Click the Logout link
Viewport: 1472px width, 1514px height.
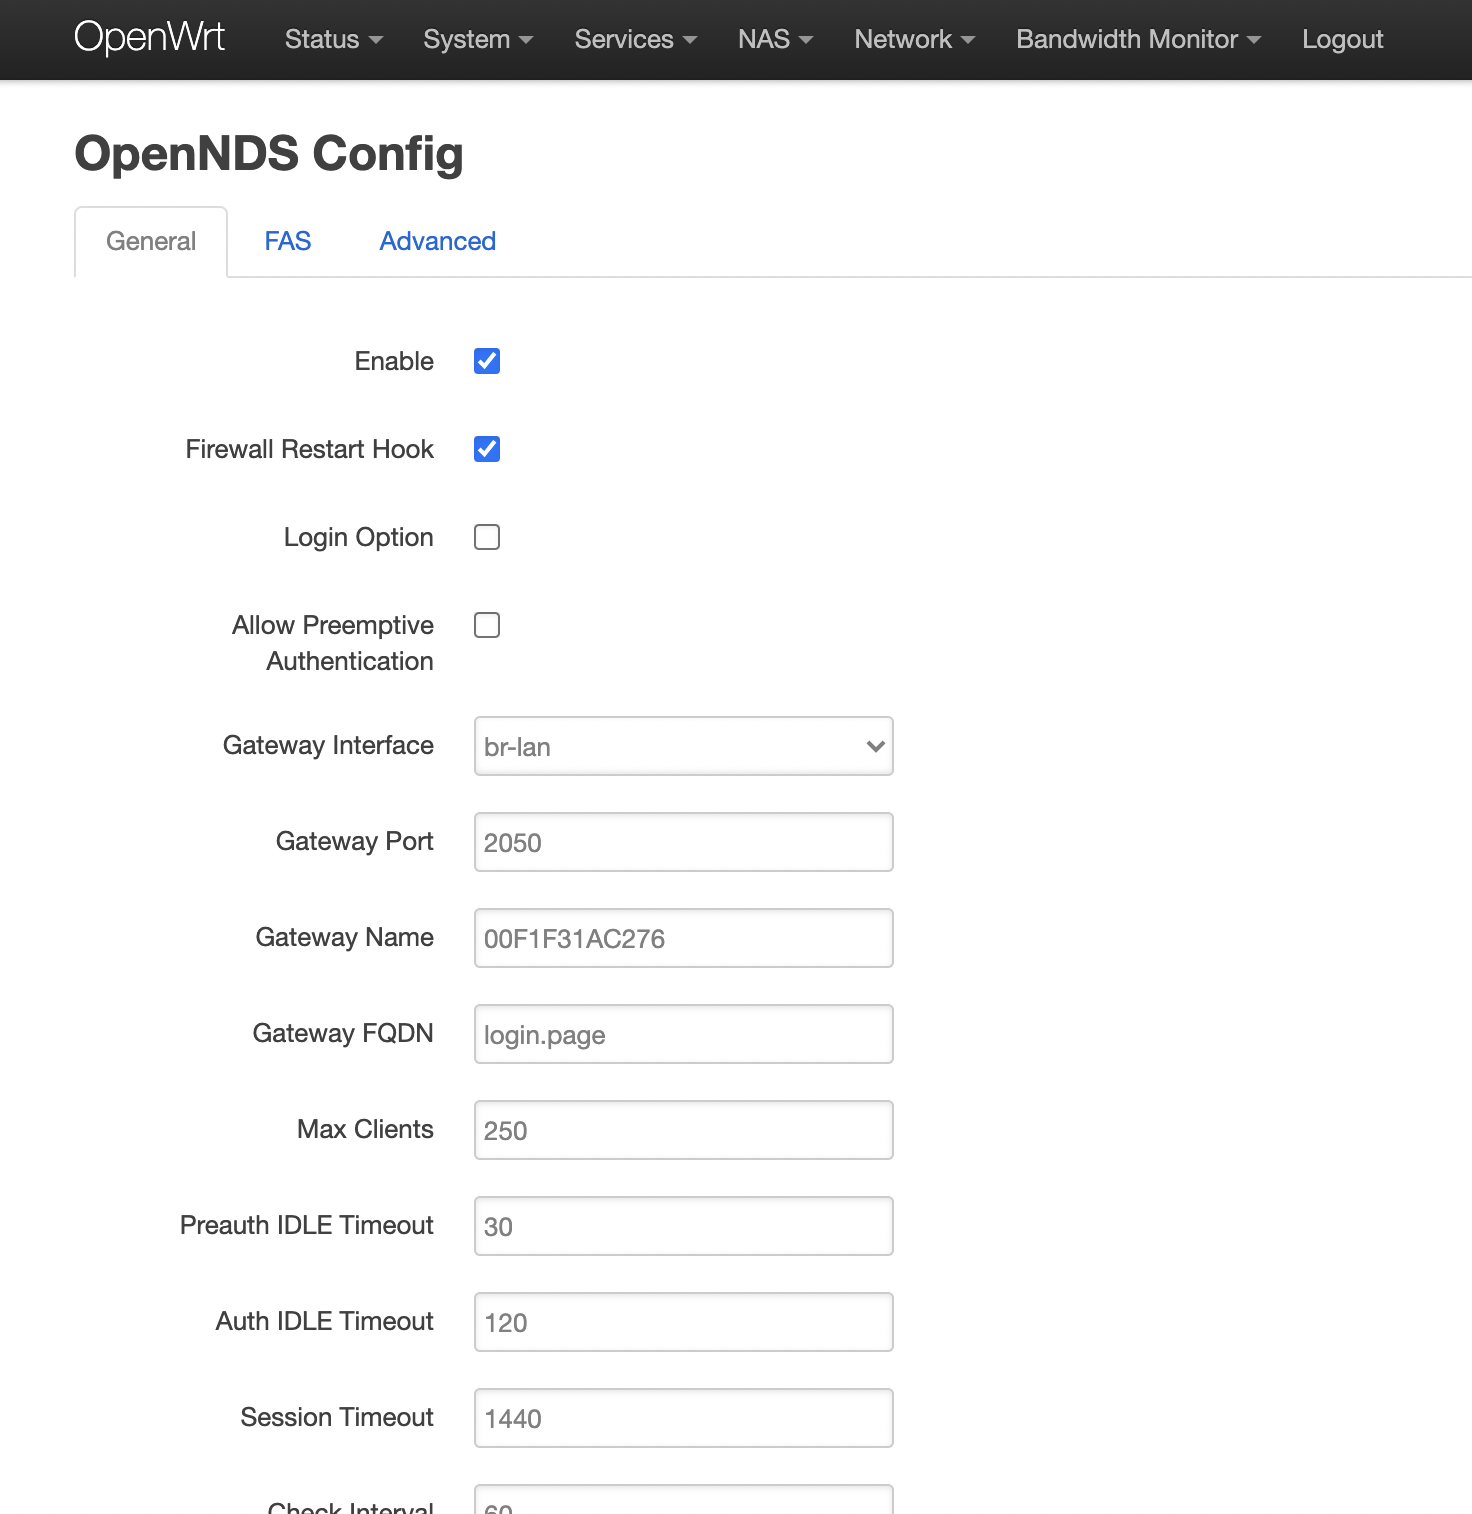1342,40
